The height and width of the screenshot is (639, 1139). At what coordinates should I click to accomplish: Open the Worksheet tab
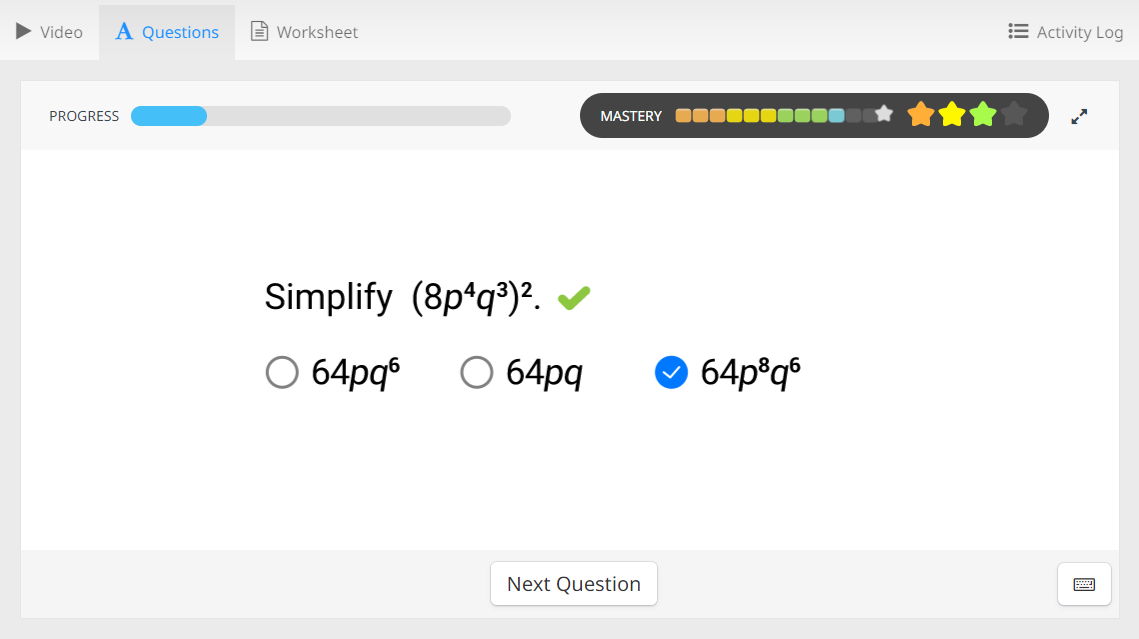pos(304,32)
